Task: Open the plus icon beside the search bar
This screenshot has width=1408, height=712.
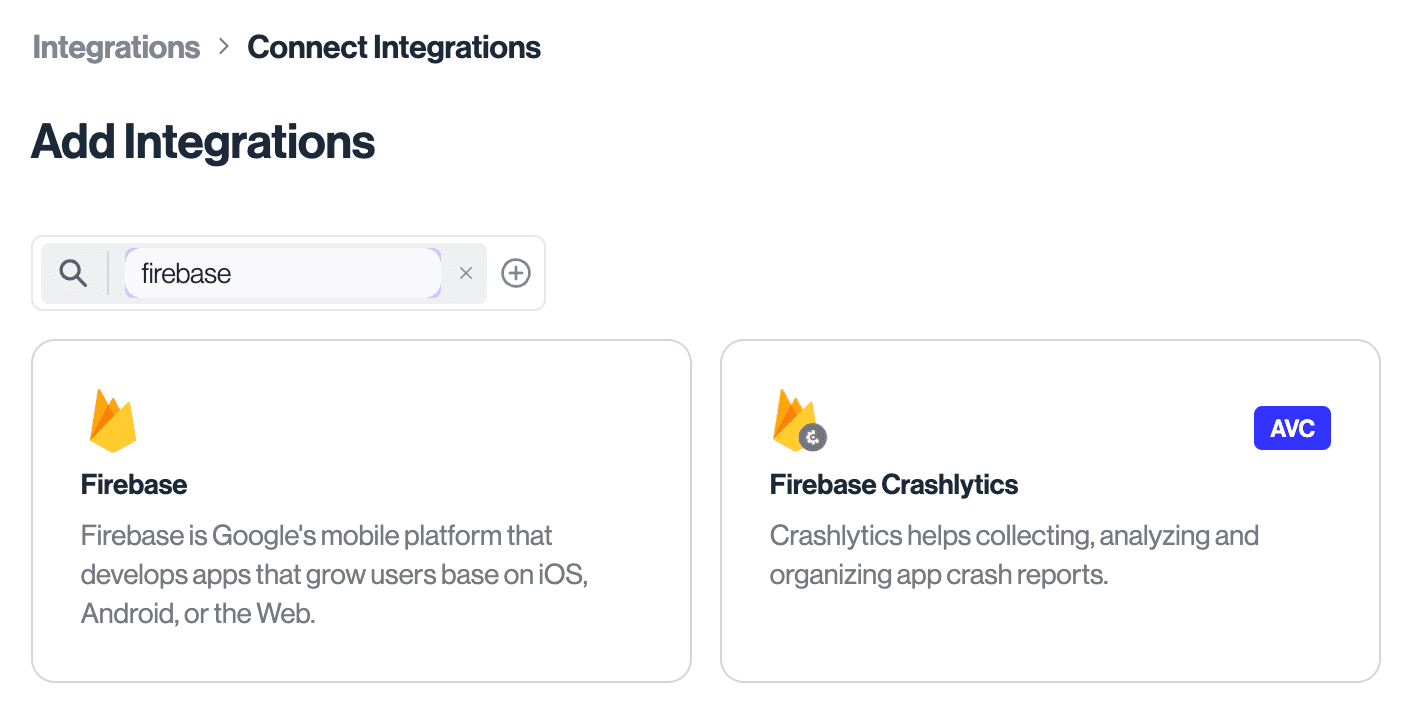Action: (x=516, y=272)
